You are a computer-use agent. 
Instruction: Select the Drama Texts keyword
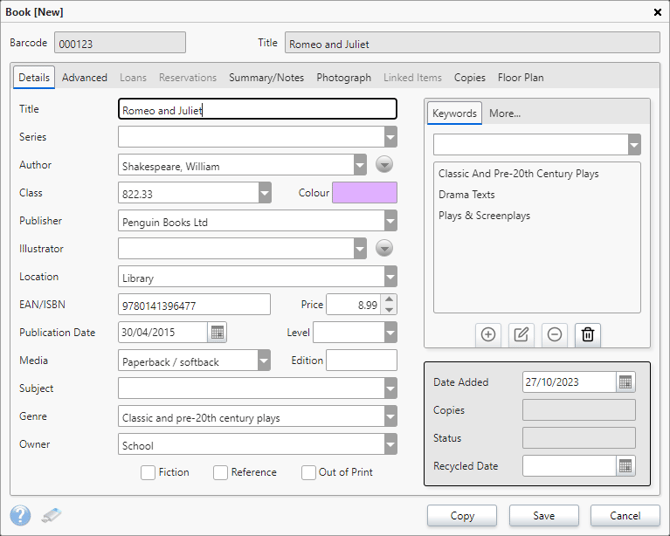467,194
